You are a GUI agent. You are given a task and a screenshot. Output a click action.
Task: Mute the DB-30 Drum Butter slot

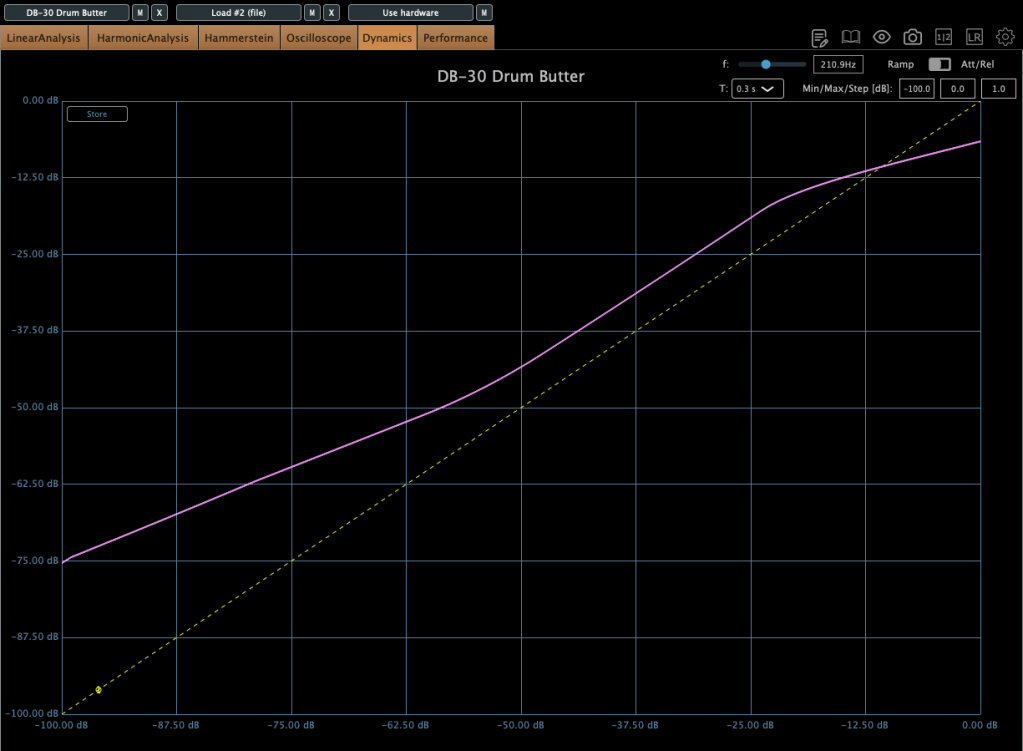pos(140,13)
